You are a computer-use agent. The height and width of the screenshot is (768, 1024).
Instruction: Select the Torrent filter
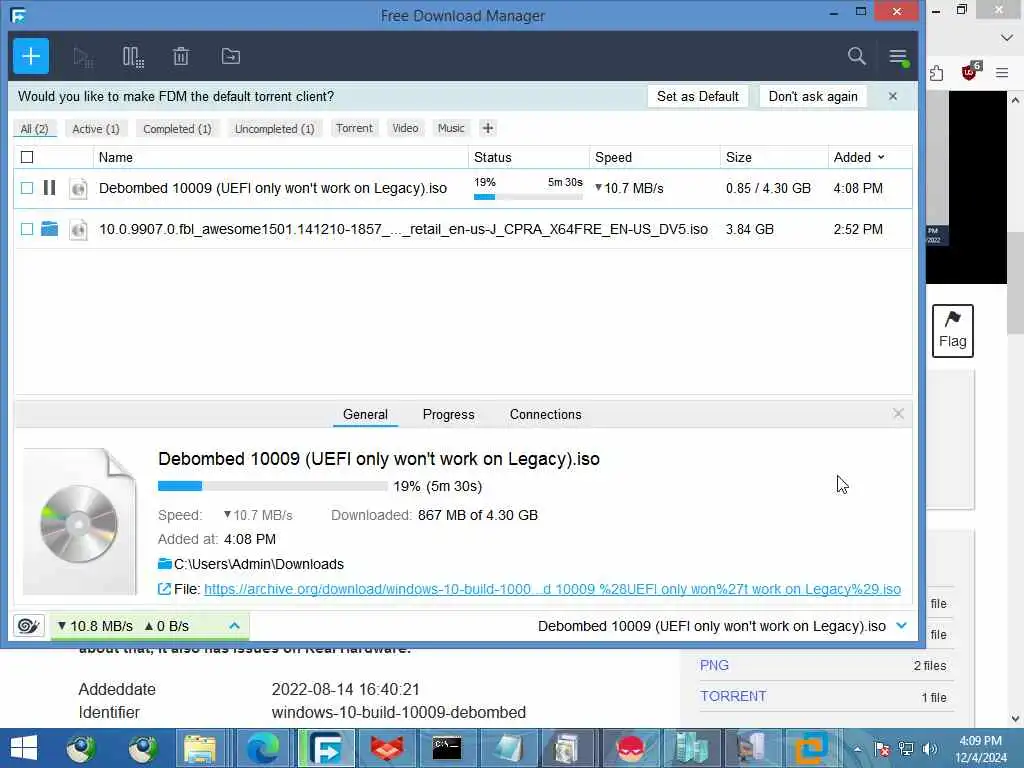[x=355, y=128]
